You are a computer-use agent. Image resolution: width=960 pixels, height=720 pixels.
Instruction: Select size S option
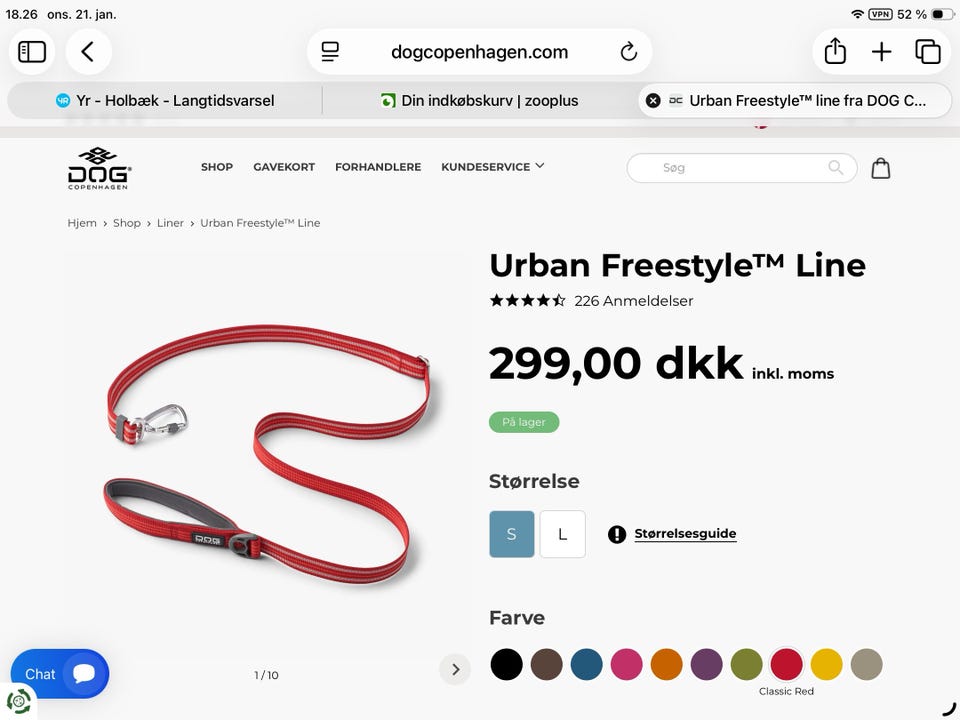point(512,534)
